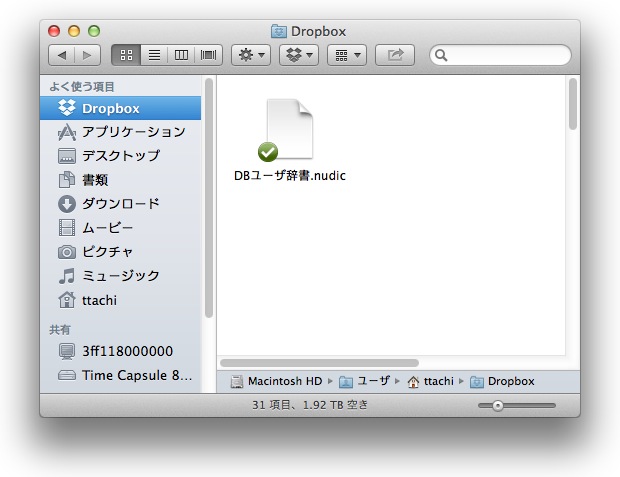
Task: Switch to Cover Flow view
Action: [x=208, y=55]
